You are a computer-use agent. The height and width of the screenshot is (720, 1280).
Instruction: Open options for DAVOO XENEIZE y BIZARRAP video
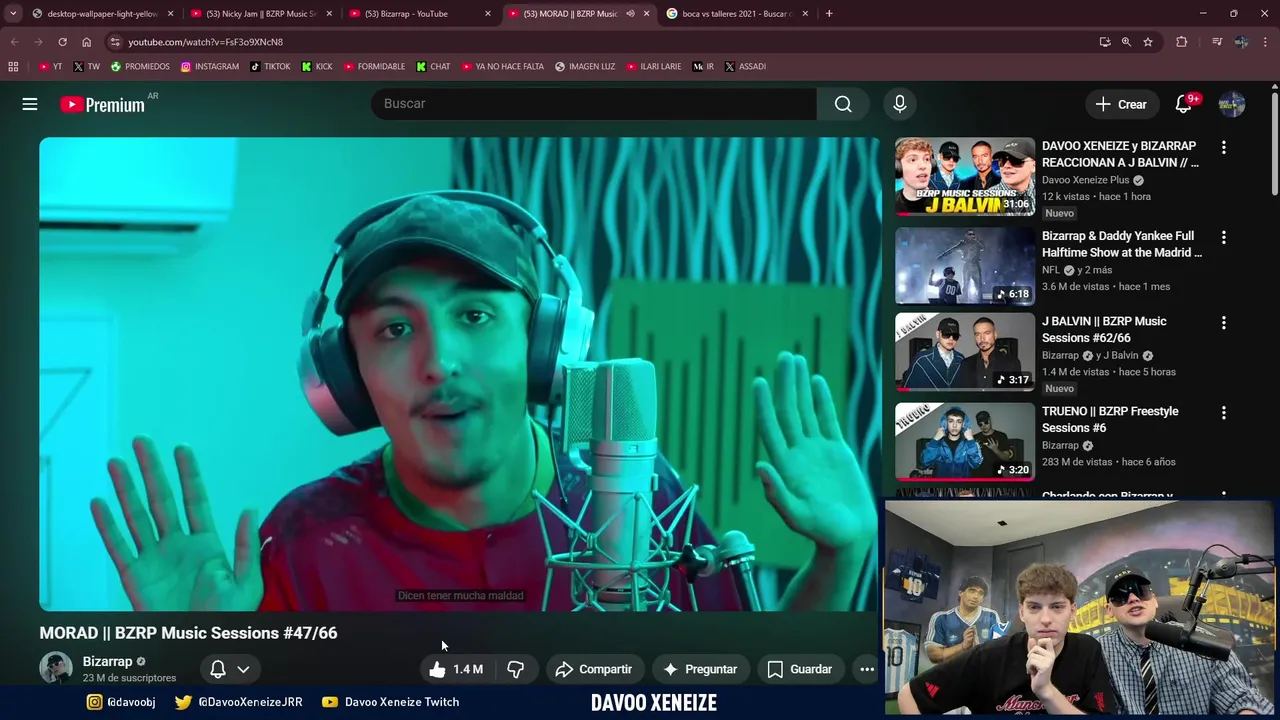click(x=1223, y=147)
